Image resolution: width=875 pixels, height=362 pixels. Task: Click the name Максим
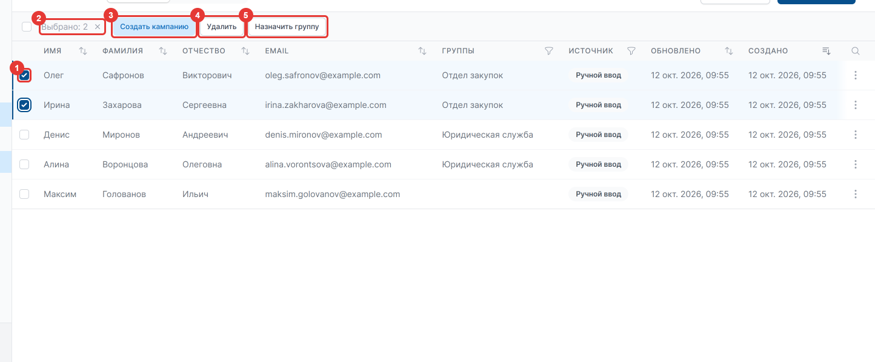pos(60,194)
